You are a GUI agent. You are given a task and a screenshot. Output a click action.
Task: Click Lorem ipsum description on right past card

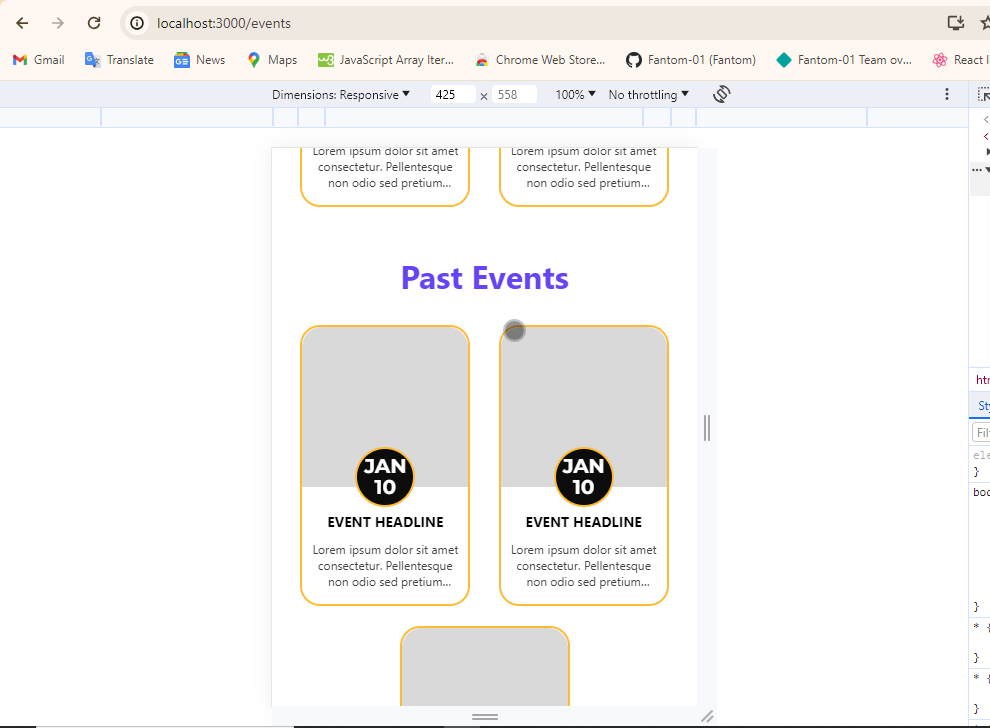583,566
